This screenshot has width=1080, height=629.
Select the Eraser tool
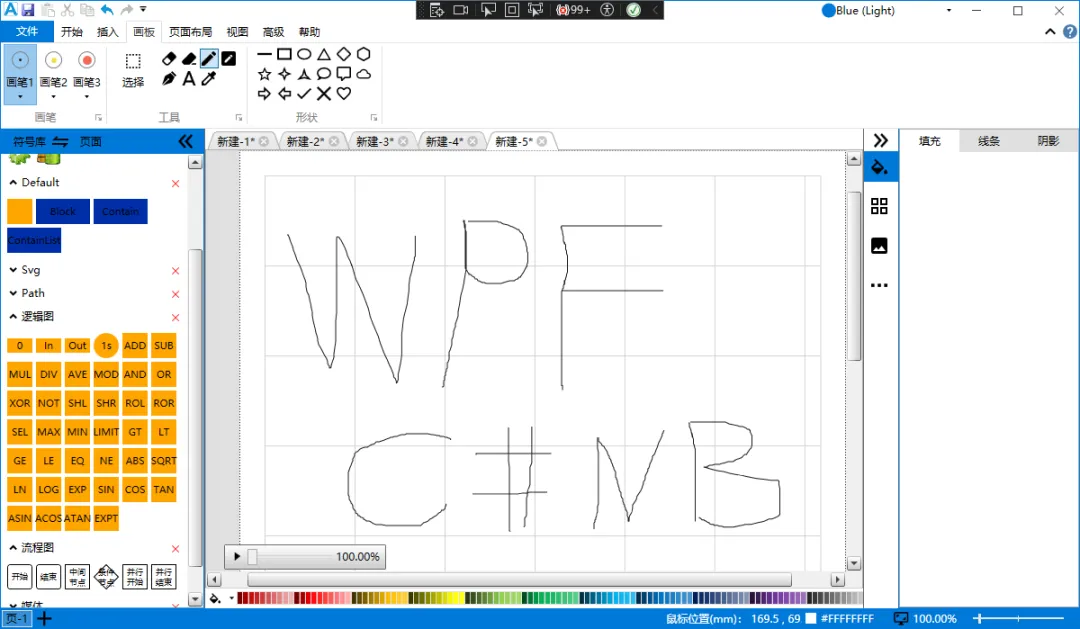click(168, 58)
